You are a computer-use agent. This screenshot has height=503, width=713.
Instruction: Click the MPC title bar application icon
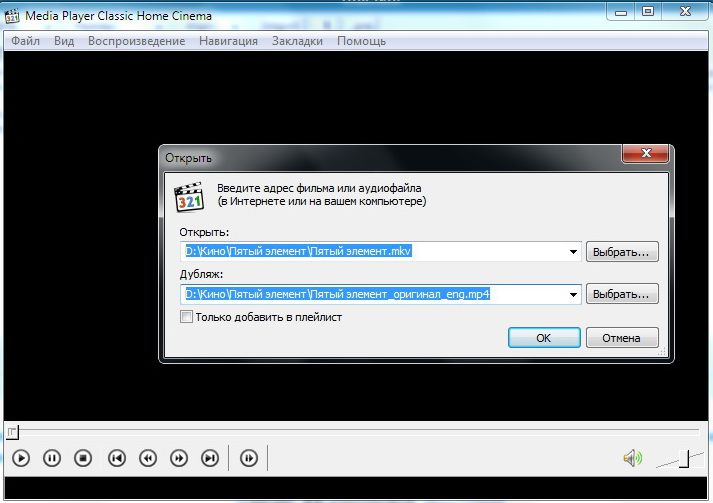[x=11, y=15]
